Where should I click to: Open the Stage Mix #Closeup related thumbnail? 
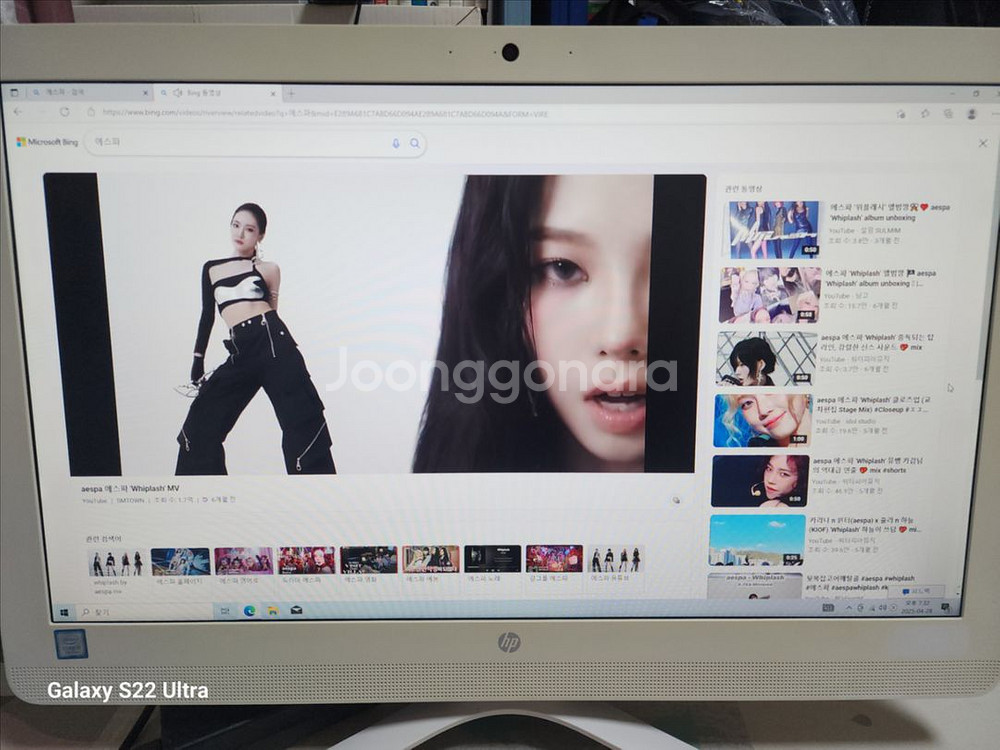pyautogui.click(x=762, y=420)
